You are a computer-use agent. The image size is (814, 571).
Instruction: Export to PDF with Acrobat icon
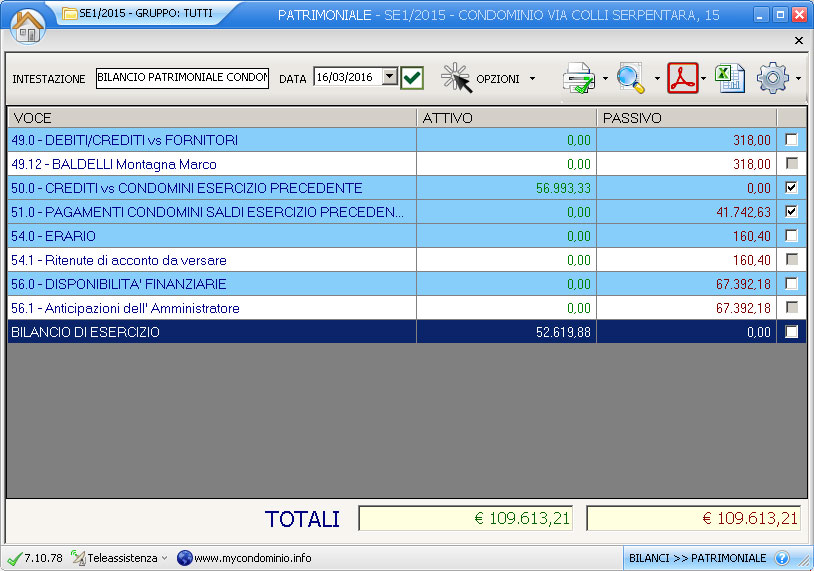[683, 78]
